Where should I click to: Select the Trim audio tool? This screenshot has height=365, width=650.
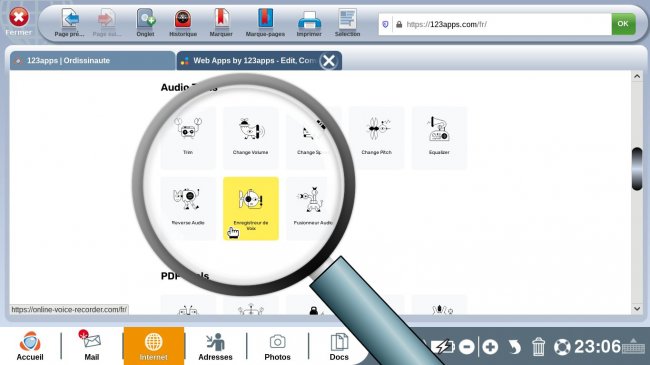coord(188,138)
